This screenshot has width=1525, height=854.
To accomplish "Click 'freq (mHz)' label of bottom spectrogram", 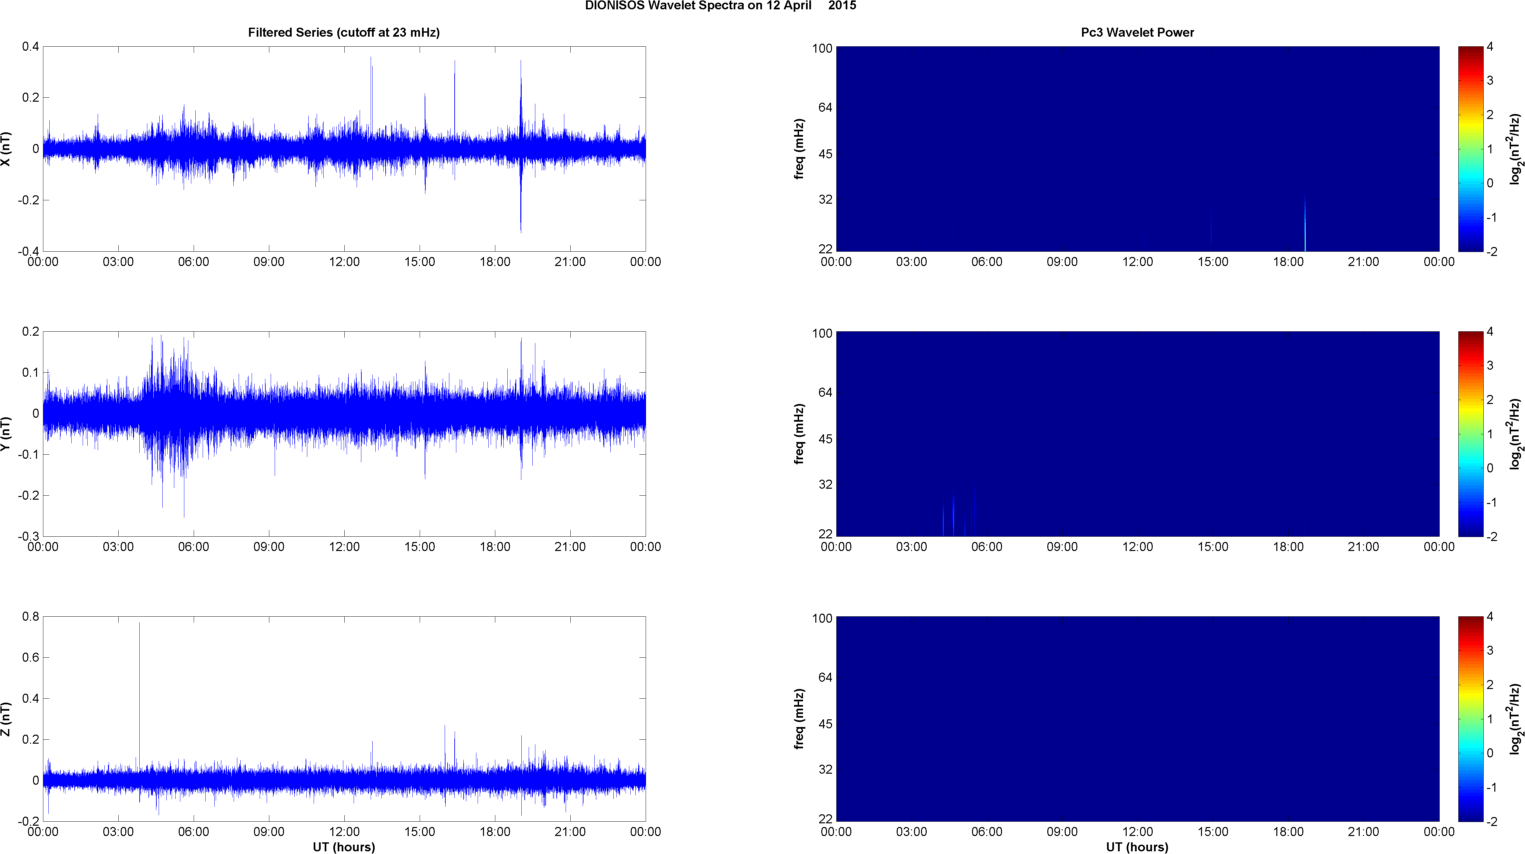I will click(x=799, y=719).
